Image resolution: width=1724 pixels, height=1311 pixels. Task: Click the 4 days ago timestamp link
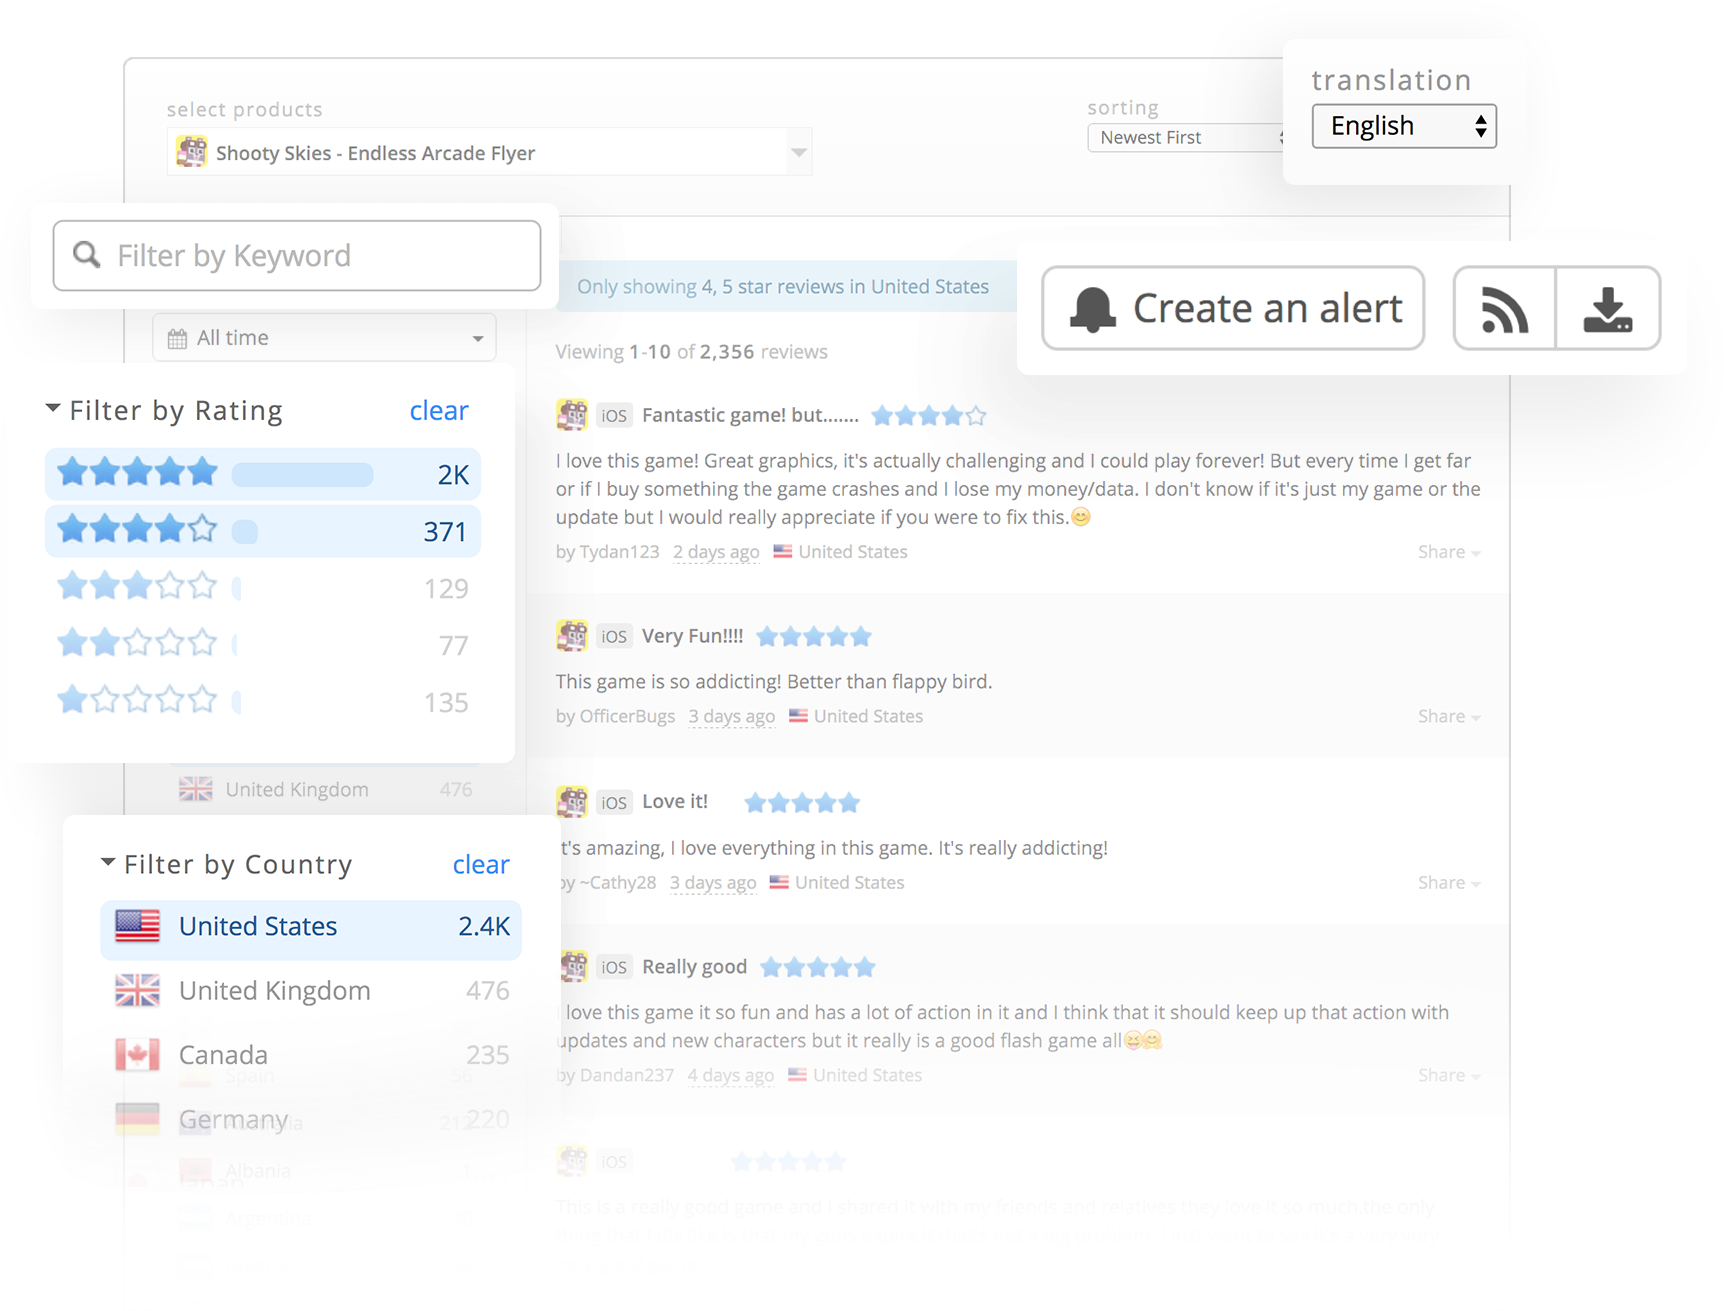pyautogui.click(x=731, y=1075)
